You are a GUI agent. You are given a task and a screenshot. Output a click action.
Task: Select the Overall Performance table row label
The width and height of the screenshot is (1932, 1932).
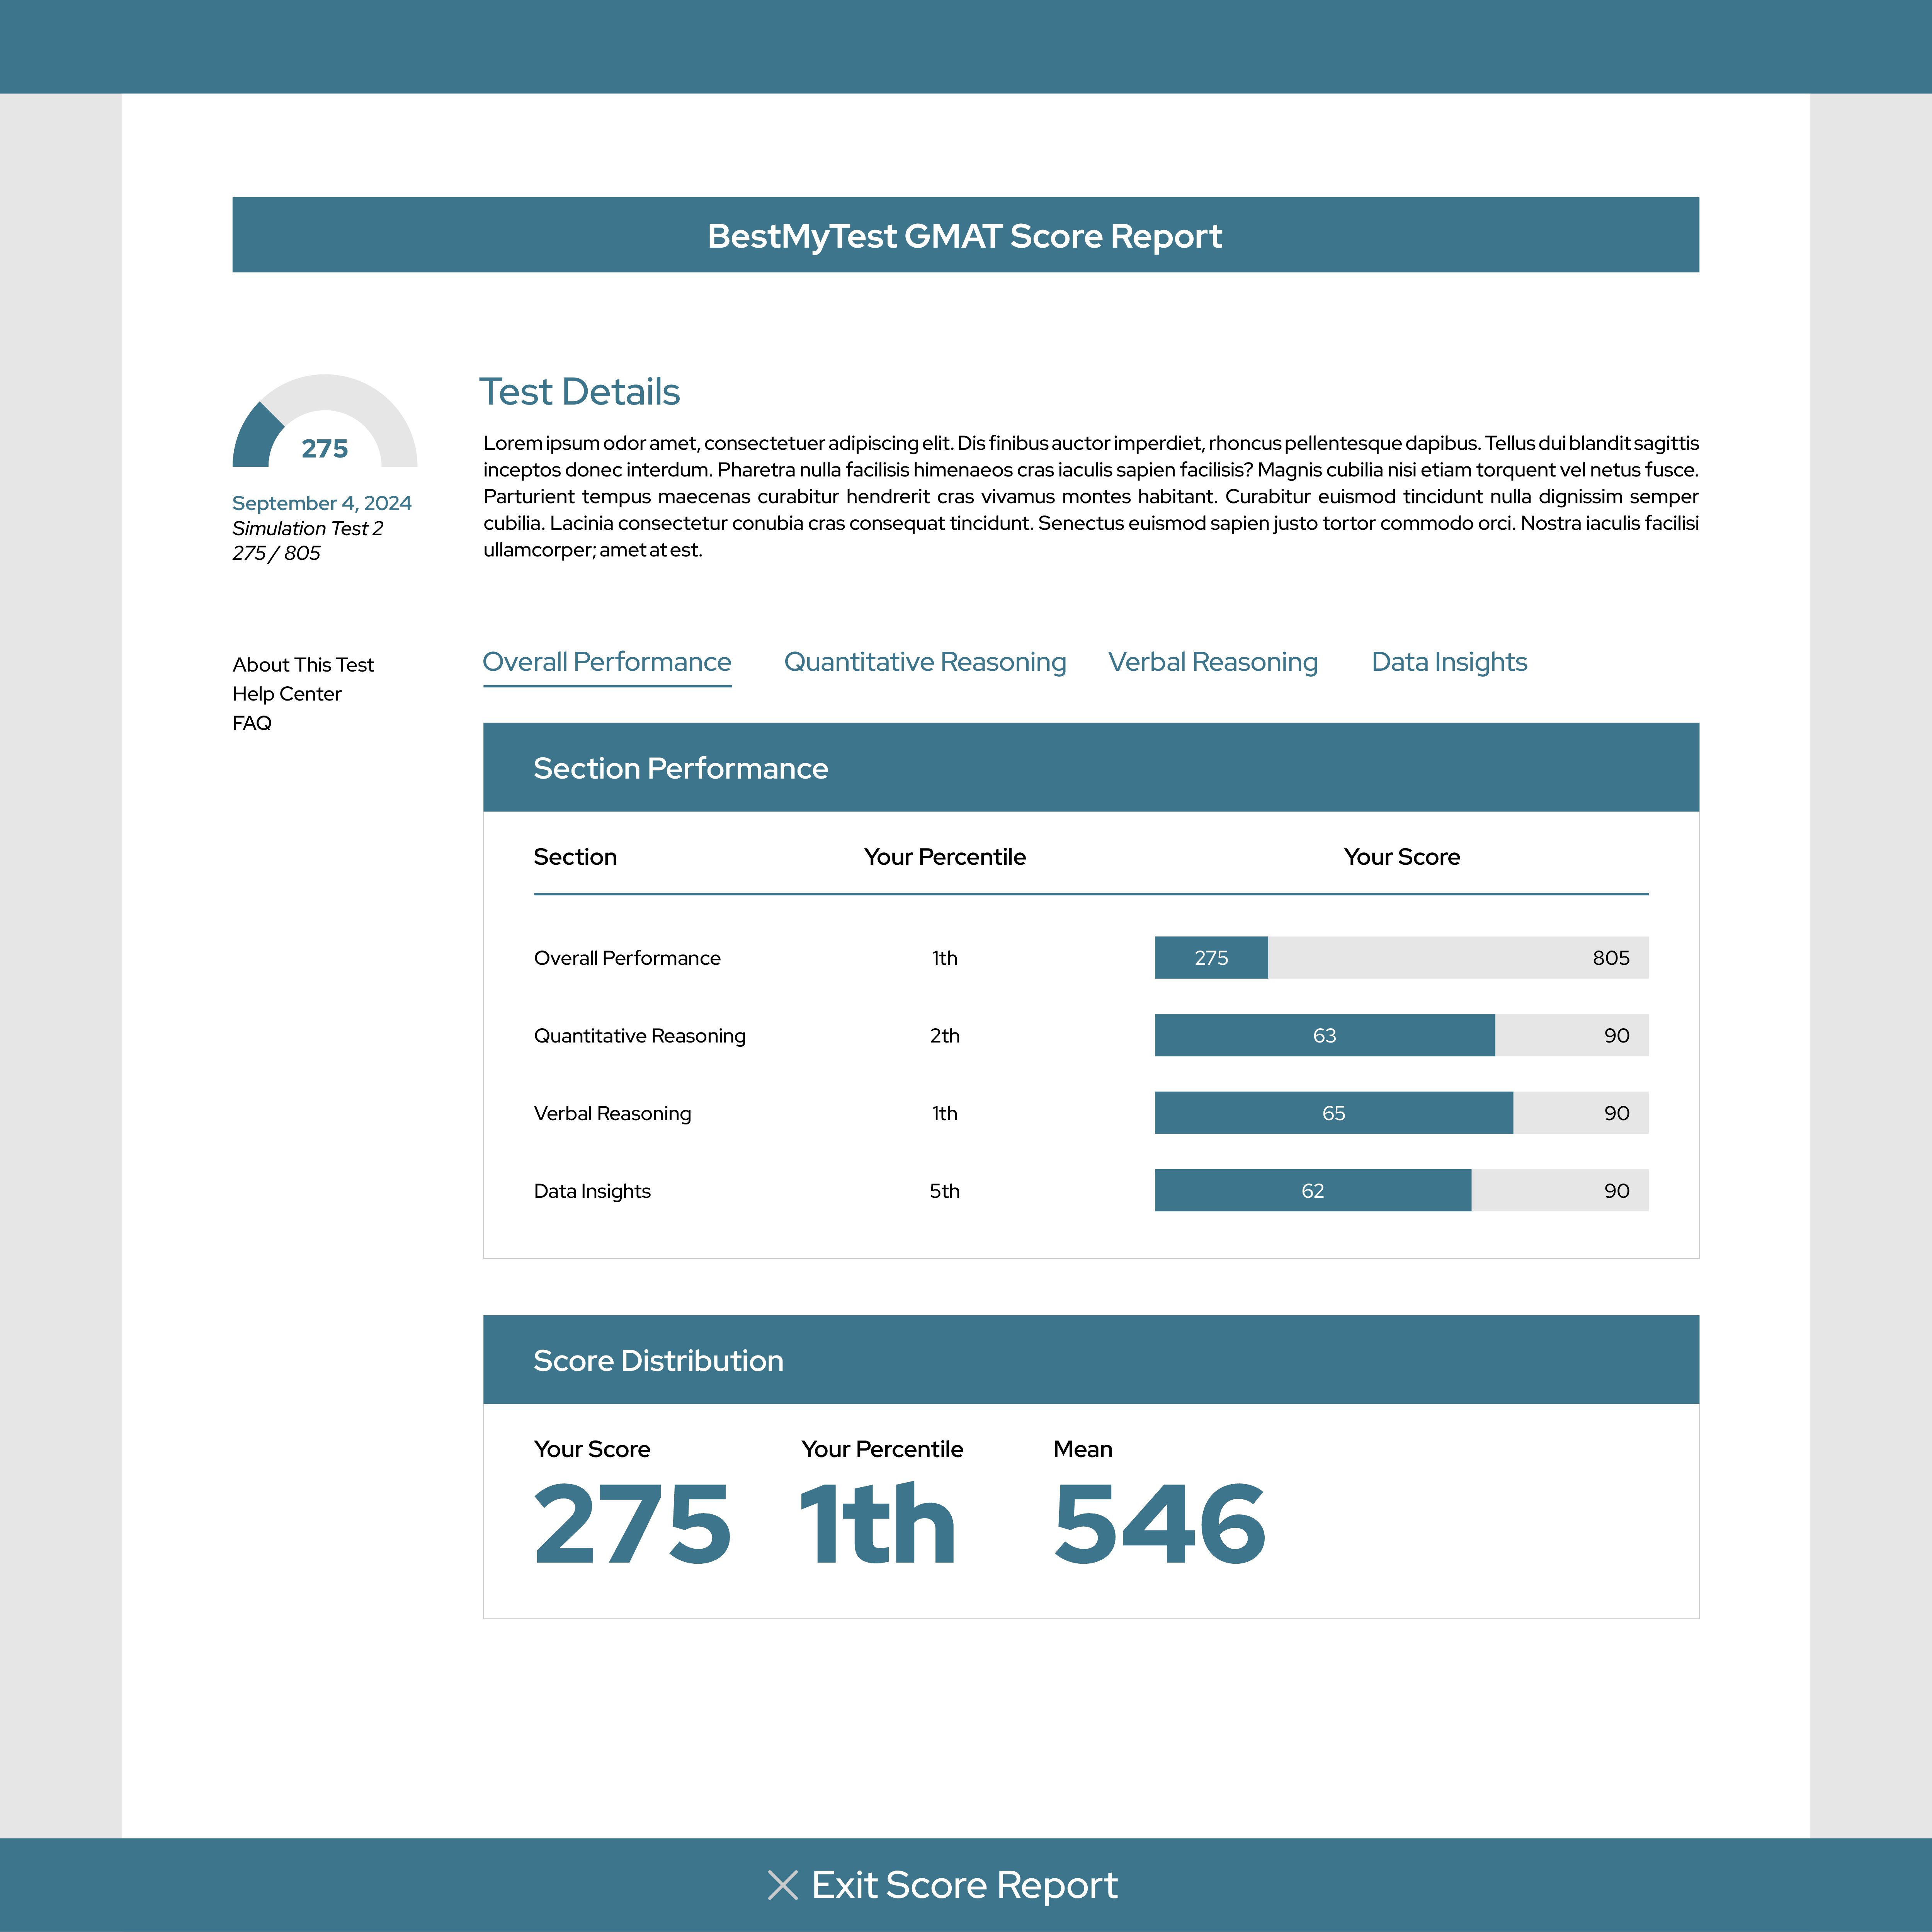pyautogui.click(x=627, y=958)
